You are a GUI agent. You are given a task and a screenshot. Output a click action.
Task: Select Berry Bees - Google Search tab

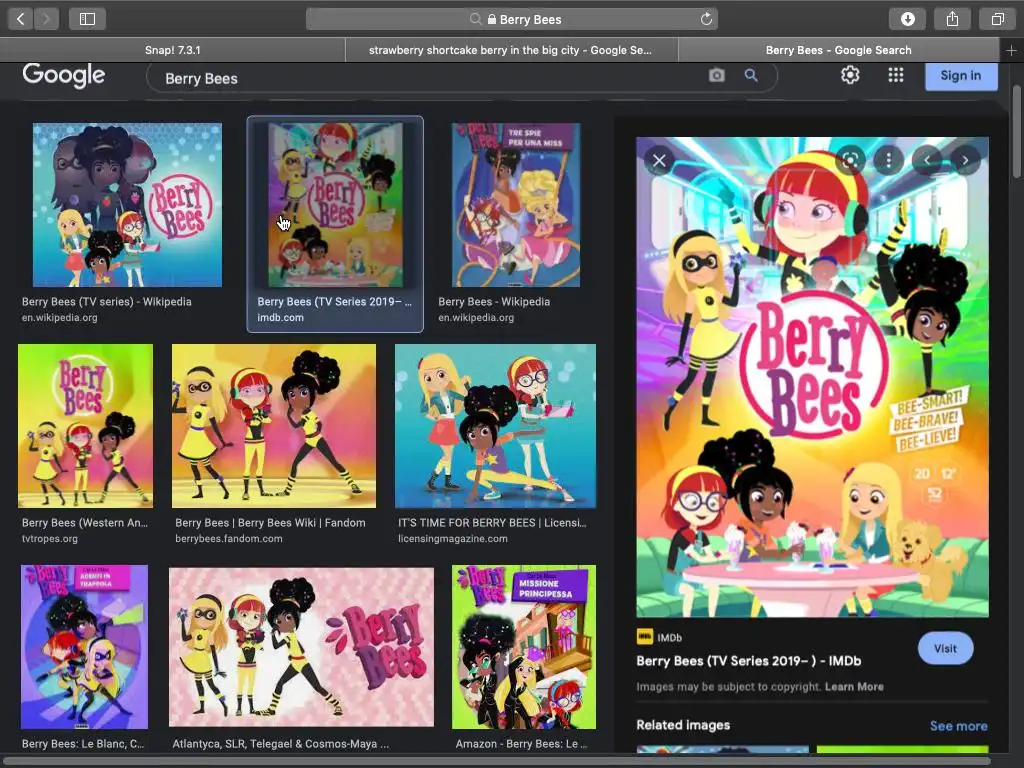[x=839, y=50]
